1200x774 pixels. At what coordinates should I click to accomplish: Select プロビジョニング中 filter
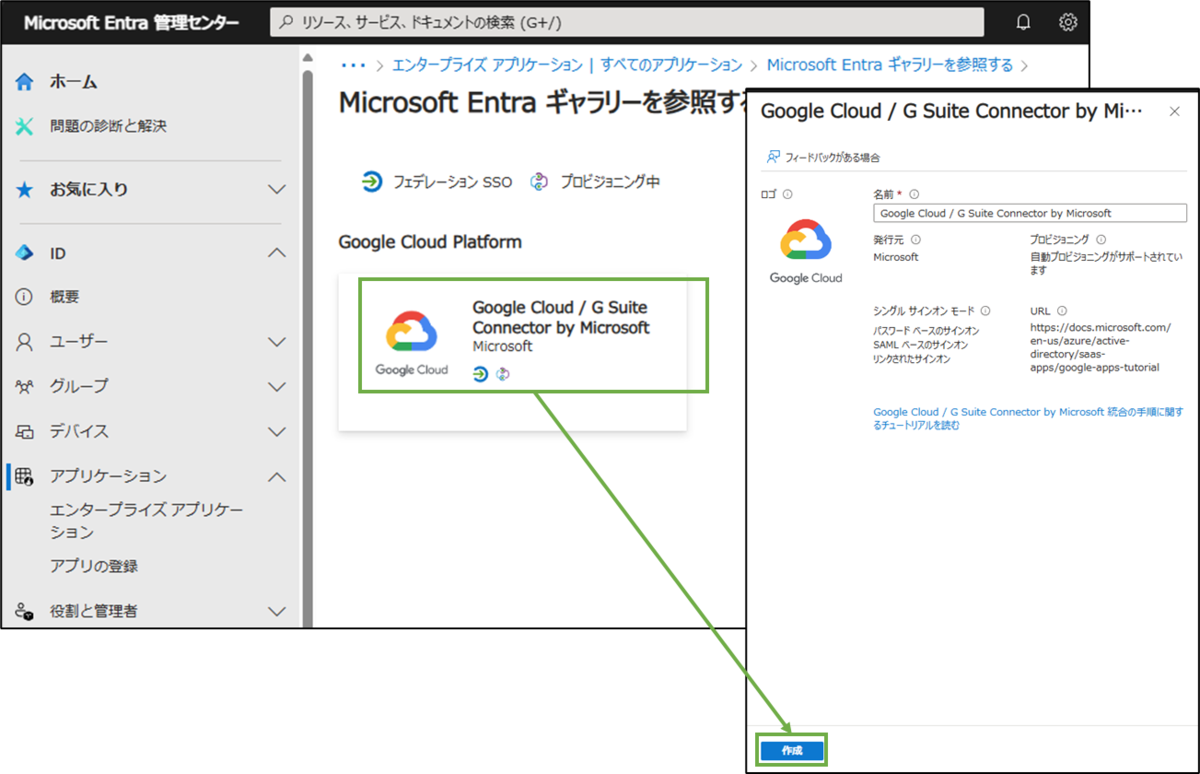tap(595, 182)
